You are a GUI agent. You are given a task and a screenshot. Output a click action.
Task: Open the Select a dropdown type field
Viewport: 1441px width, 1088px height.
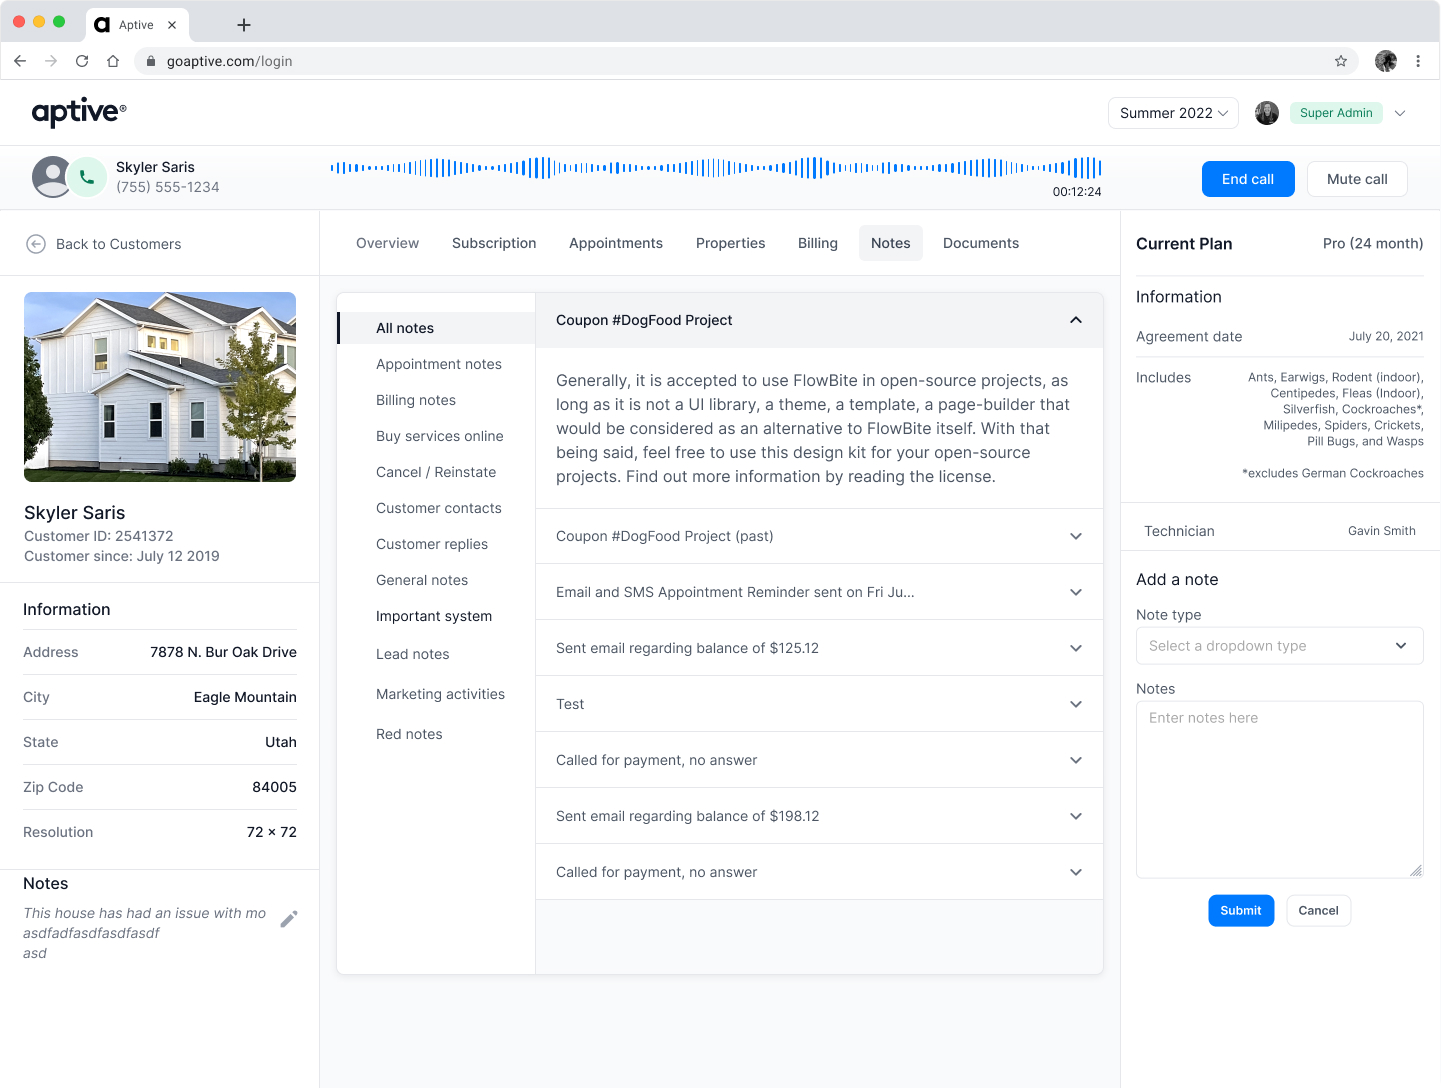[1280, 646]
